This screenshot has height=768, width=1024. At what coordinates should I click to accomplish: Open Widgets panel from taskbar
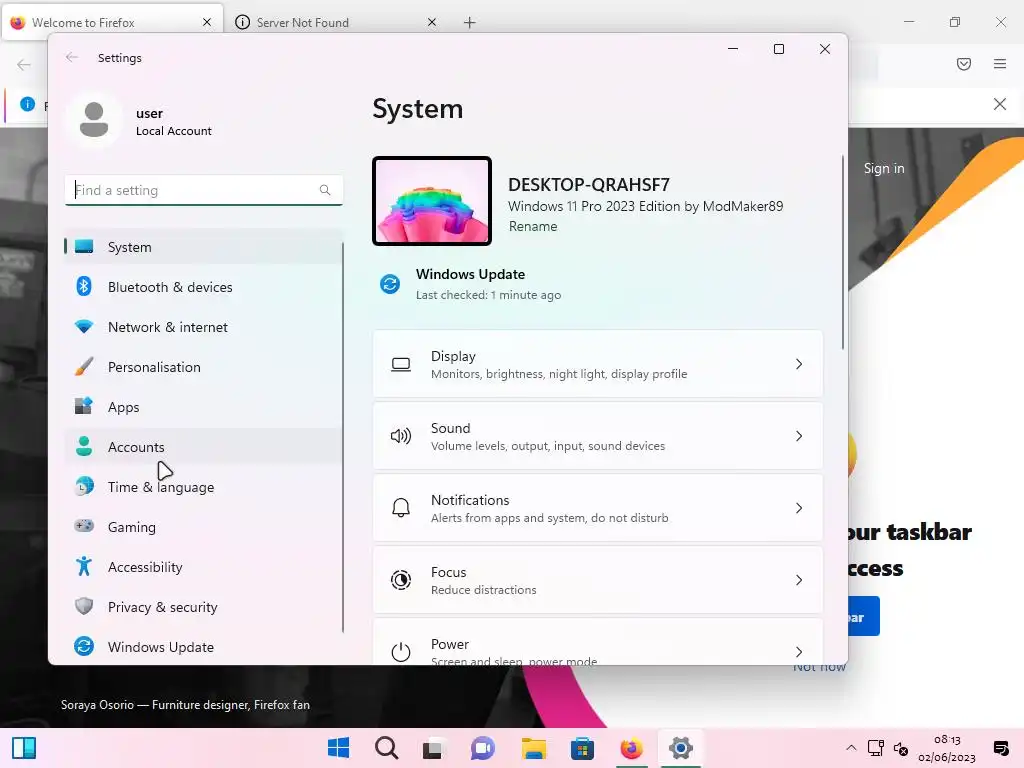(24, 748)
